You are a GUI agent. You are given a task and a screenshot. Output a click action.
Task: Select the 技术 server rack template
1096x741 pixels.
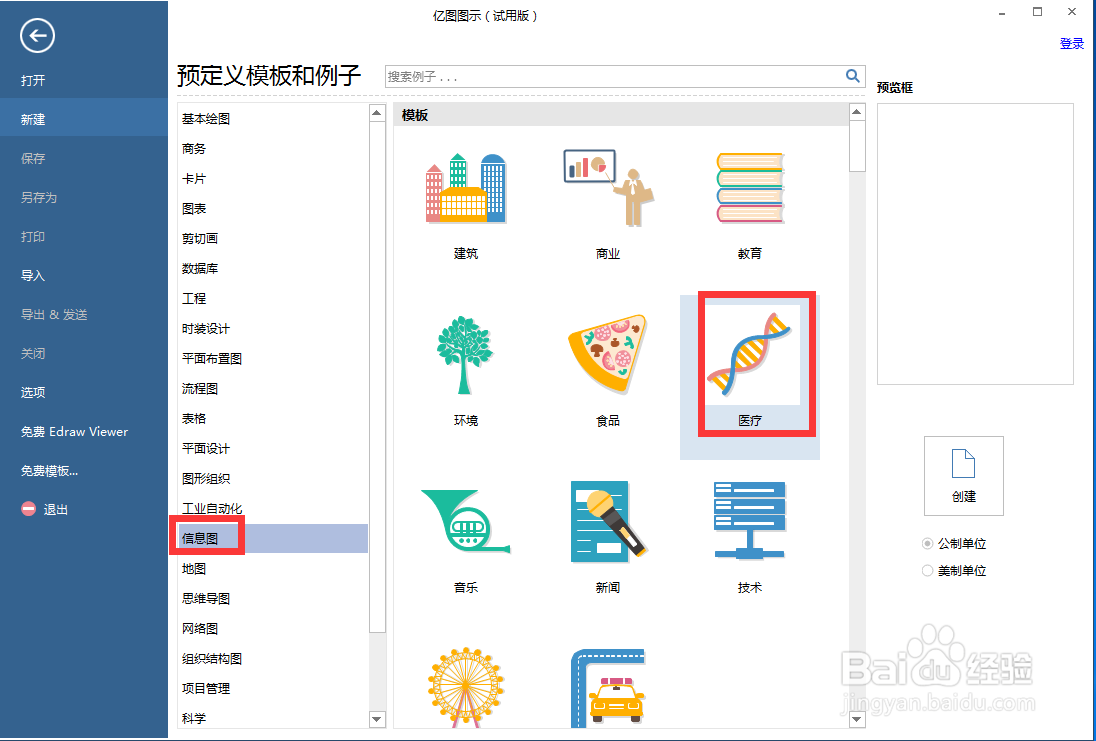pos(749,520)
